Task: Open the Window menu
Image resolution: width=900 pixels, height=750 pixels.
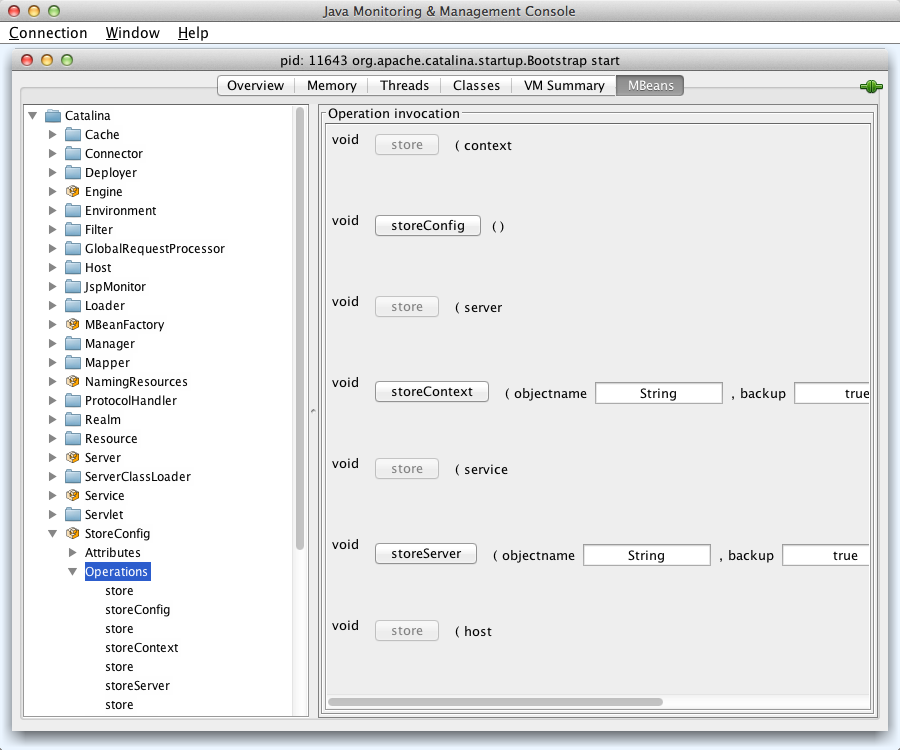Action: coord(133,33)
